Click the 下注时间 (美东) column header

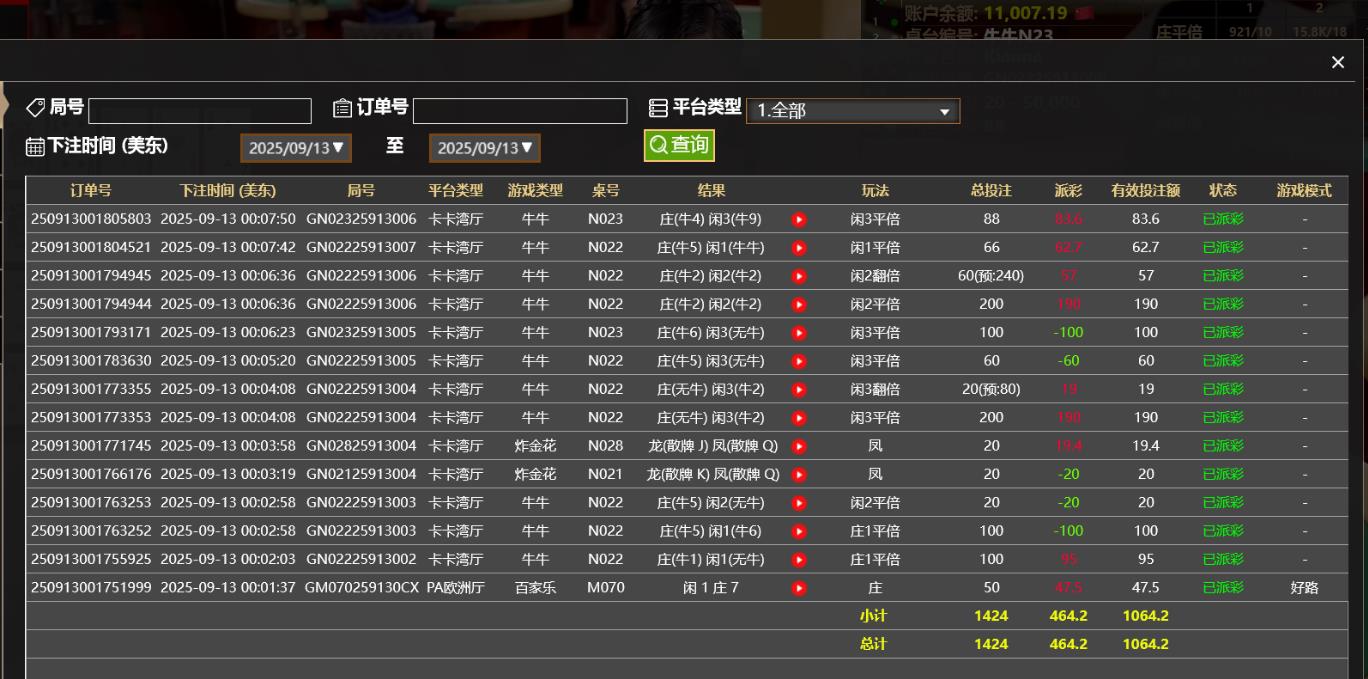(x=228, y=190)
